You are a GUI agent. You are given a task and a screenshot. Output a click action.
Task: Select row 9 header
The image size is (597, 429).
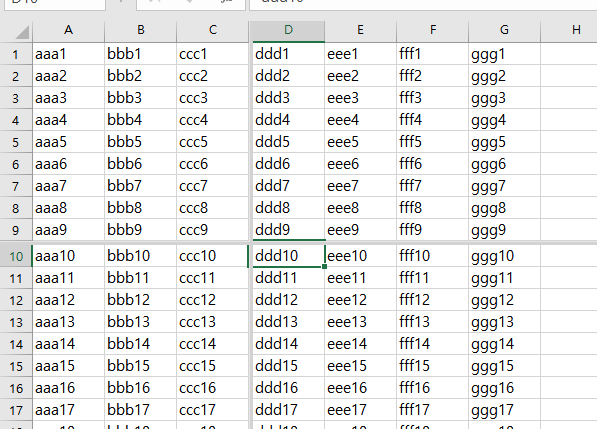coord(16,230)
